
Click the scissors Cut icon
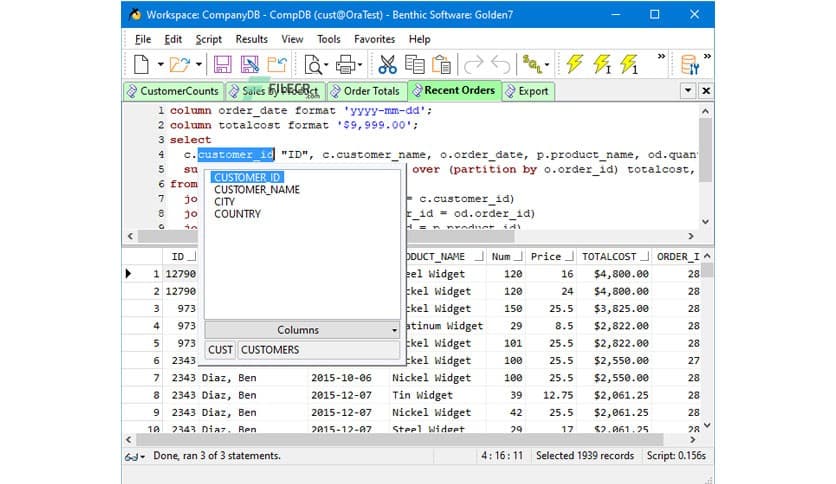[388, 65]
